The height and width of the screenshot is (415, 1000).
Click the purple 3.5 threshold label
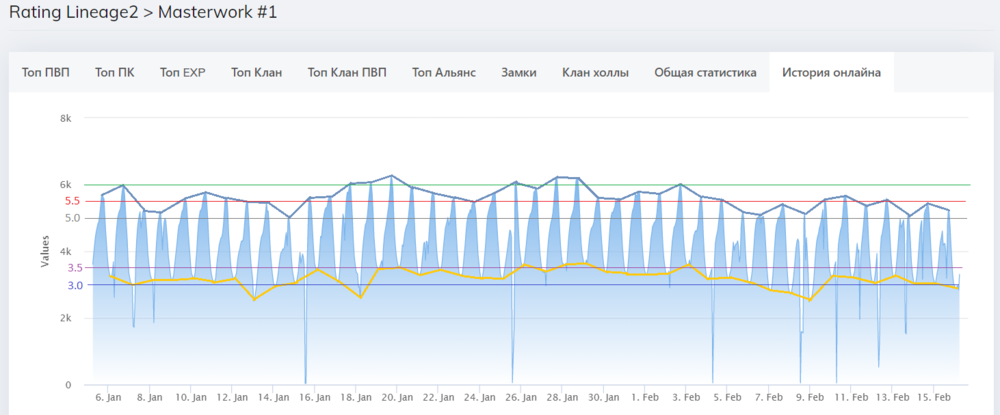73,268
